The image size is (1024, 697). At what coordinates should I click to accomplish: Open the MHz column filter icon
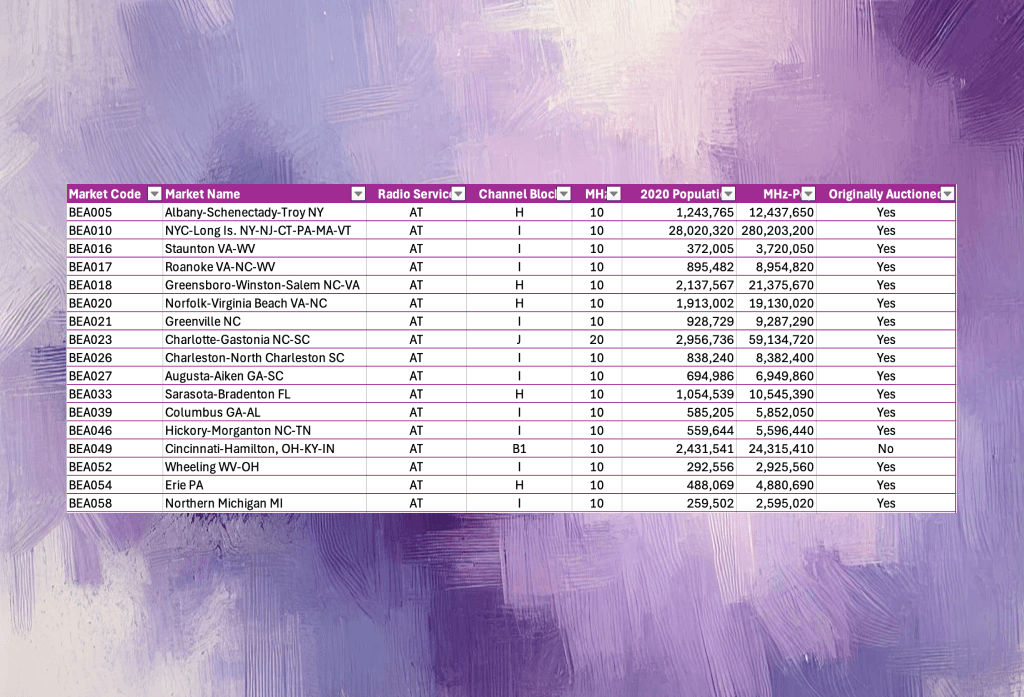tap(612, 193)
